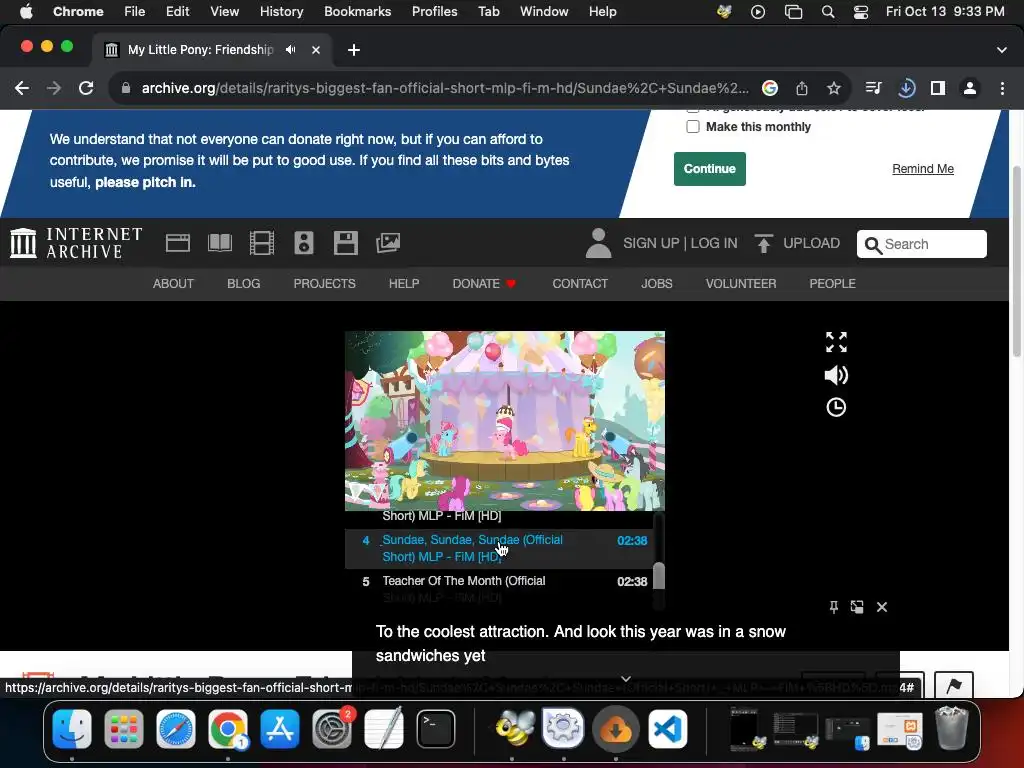The width and height of the screenshot is (1024, 768).
Task: Open Terminal in the Dock
Action: (436, 728)
